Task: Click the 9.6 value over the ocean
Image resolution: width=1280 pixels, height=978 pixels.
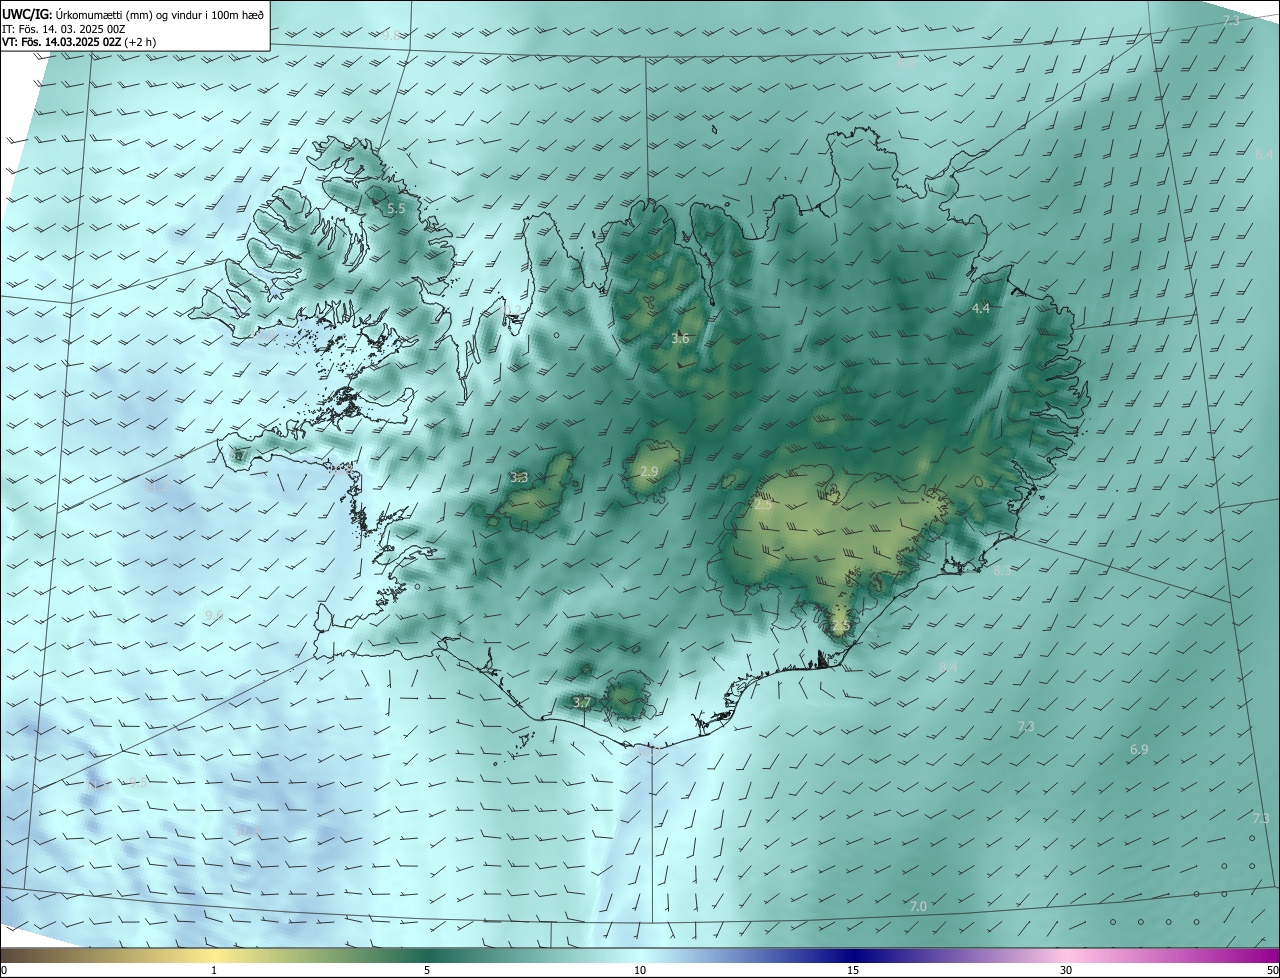Action: click(x=214, y=615)
